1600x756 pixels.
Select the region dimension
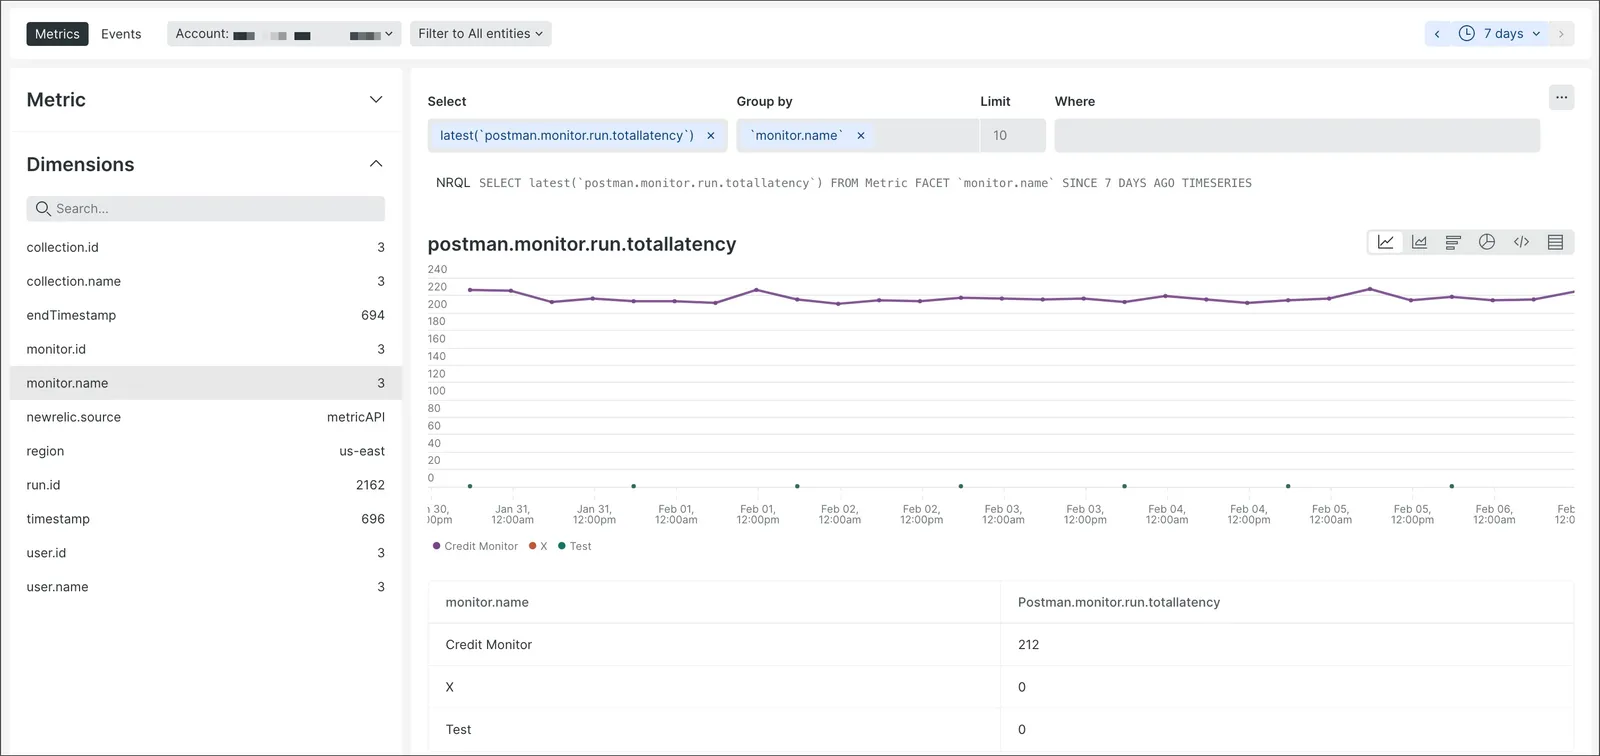[205, 451]
